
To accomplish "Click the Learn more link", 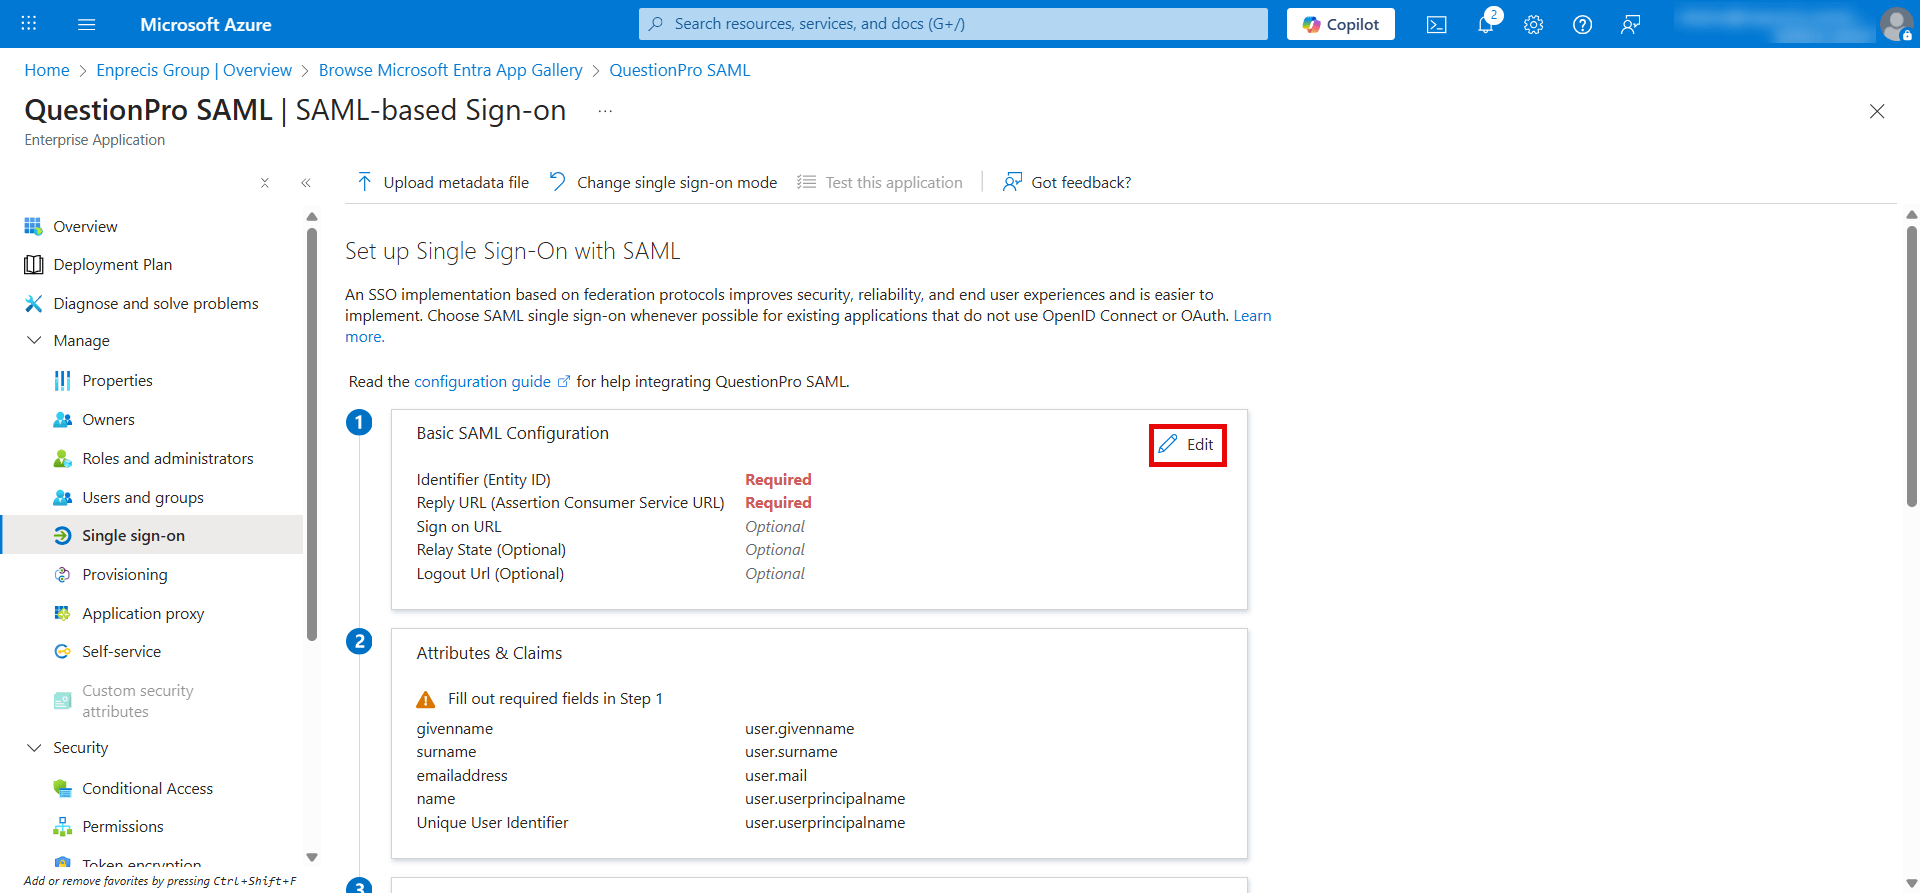I will click(1252, 316).
